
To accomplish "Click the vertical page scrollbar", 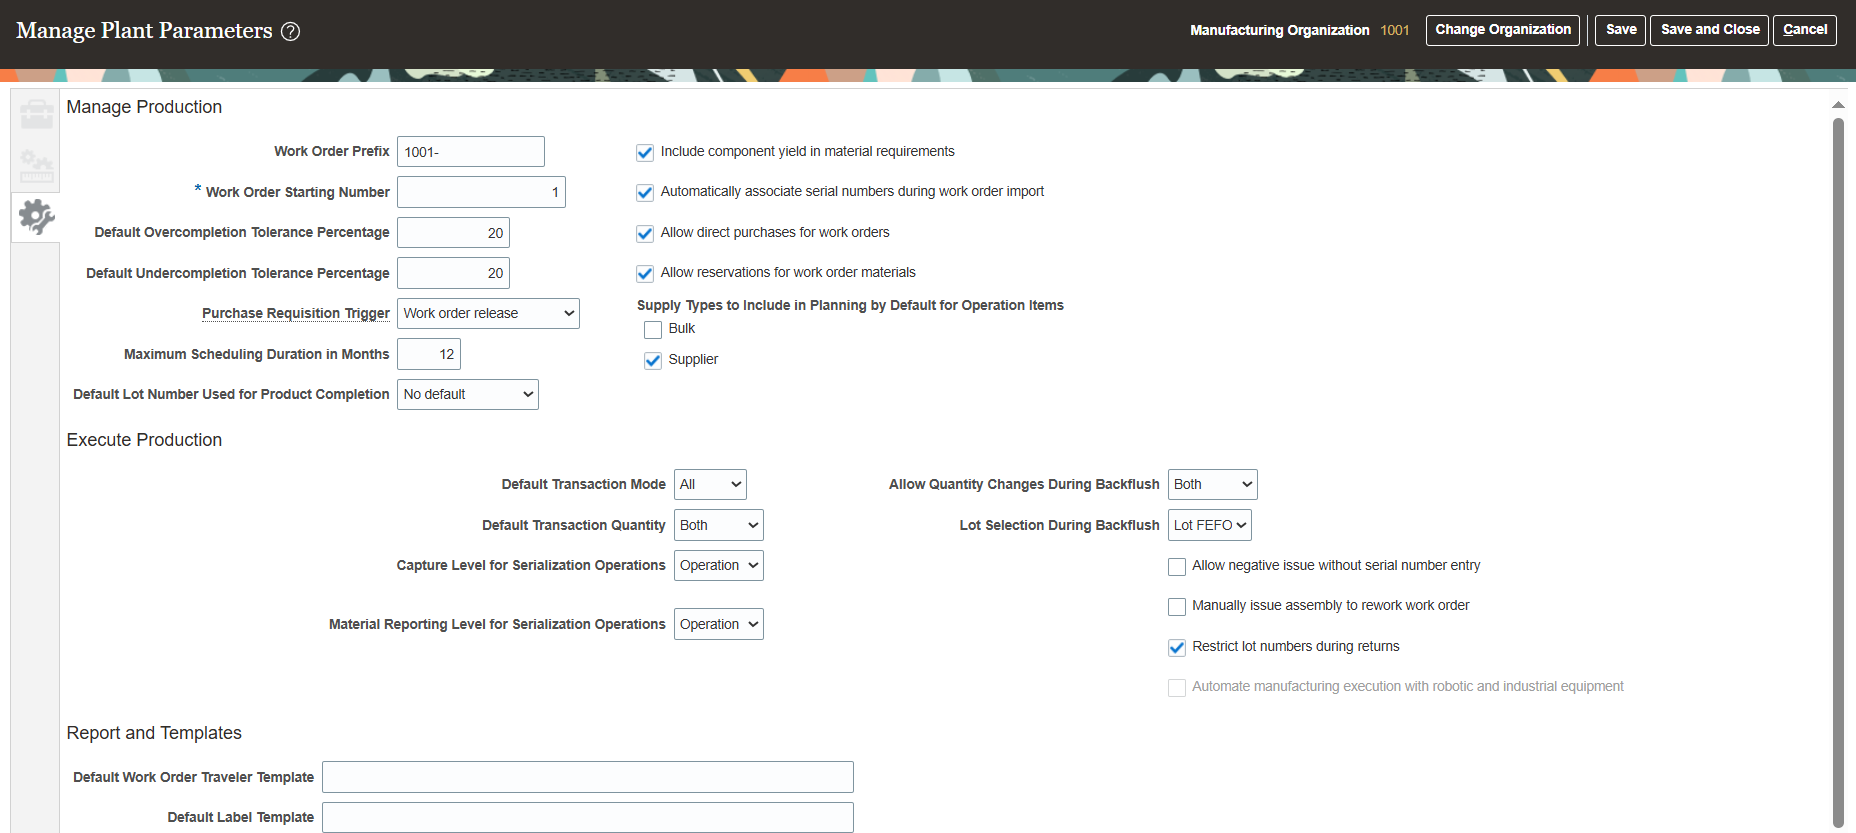I will coord(1838,472).
